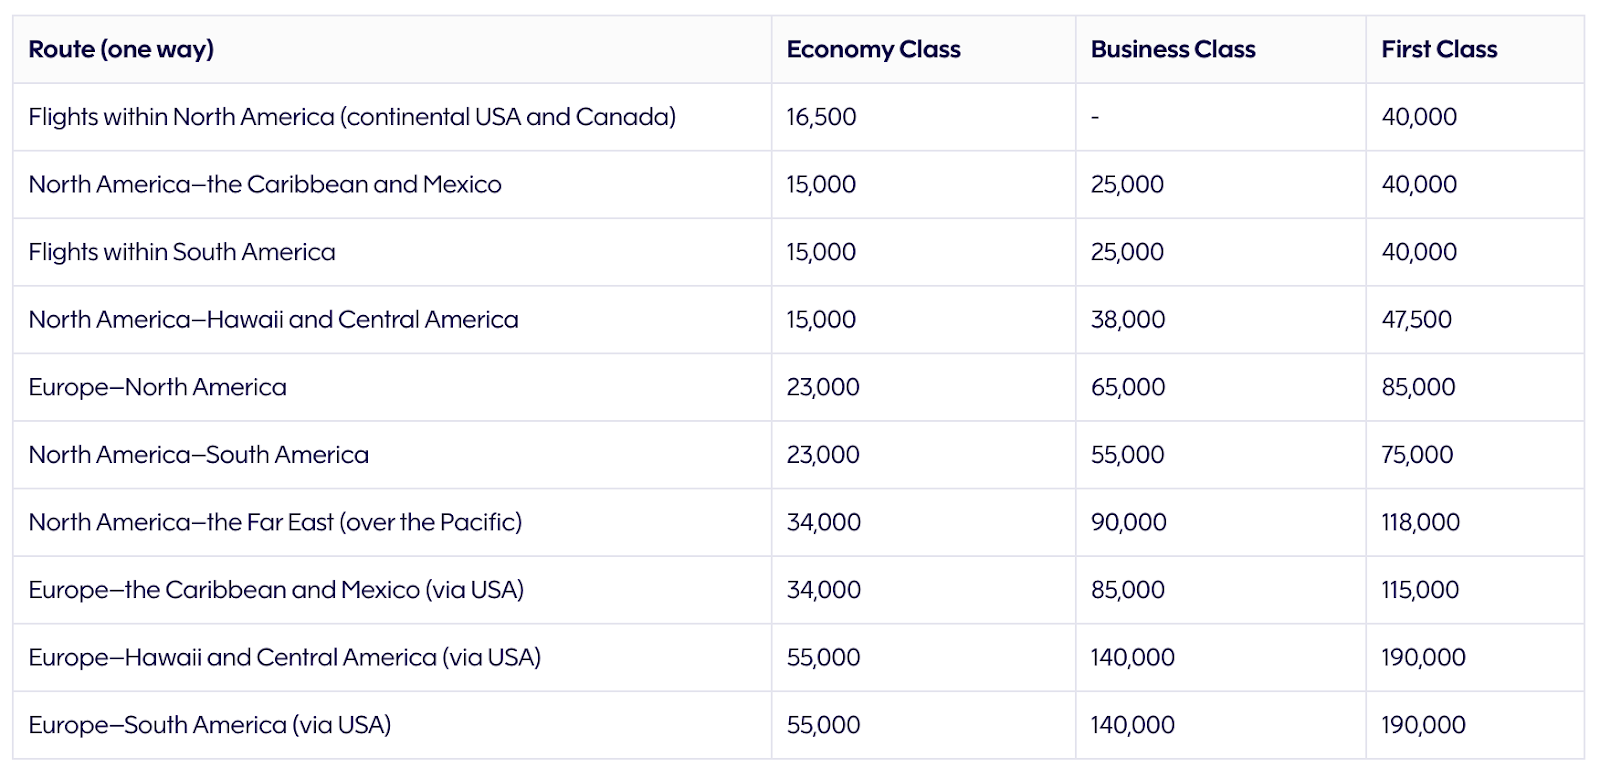This screenshot has width=1600, height=778.
Task: Click 38,000 business value for Hawaii route
Action: pyautogui.click(x=1128, y=320)
